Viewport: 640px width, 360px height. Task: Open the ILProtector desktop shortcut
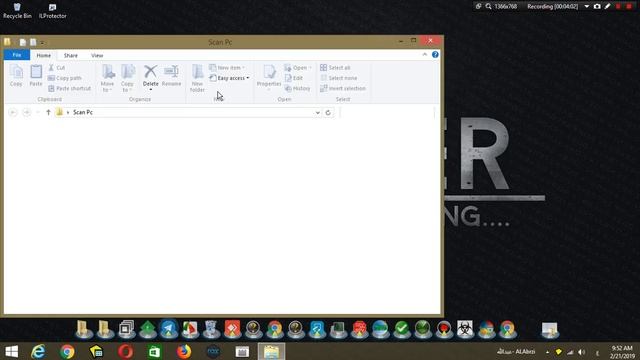point(53,11)
